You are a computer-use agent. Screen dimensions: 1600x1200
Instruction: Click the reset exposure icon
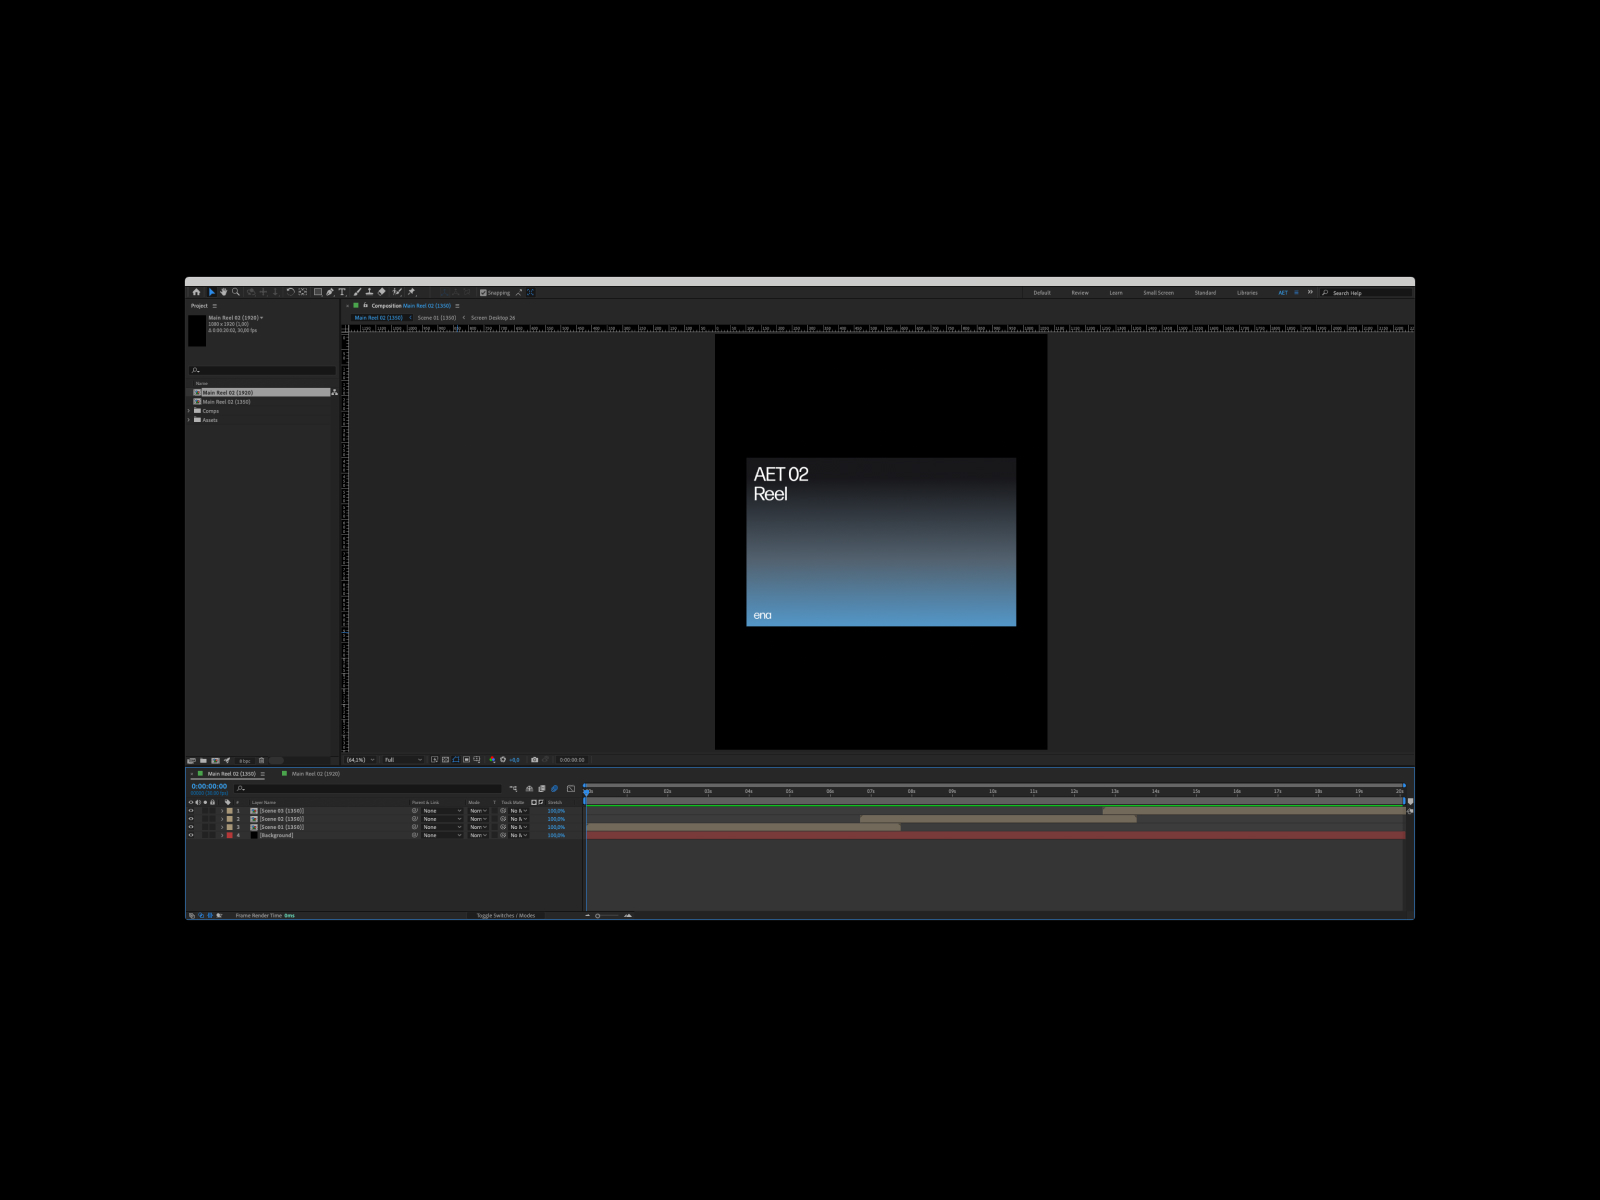tap(503, 760)
